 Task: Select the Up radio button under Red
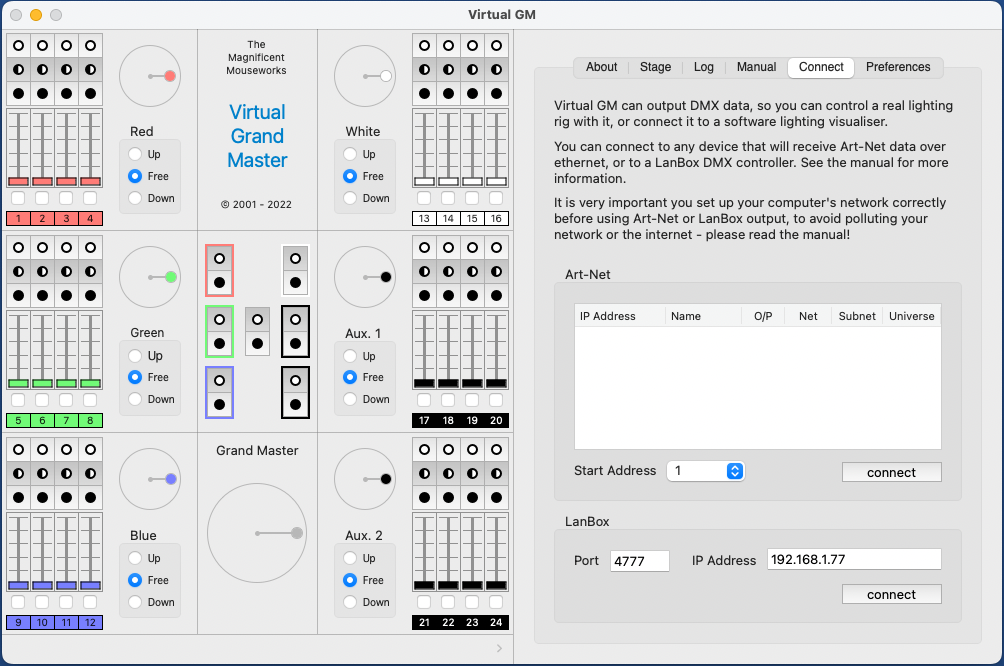135,154
